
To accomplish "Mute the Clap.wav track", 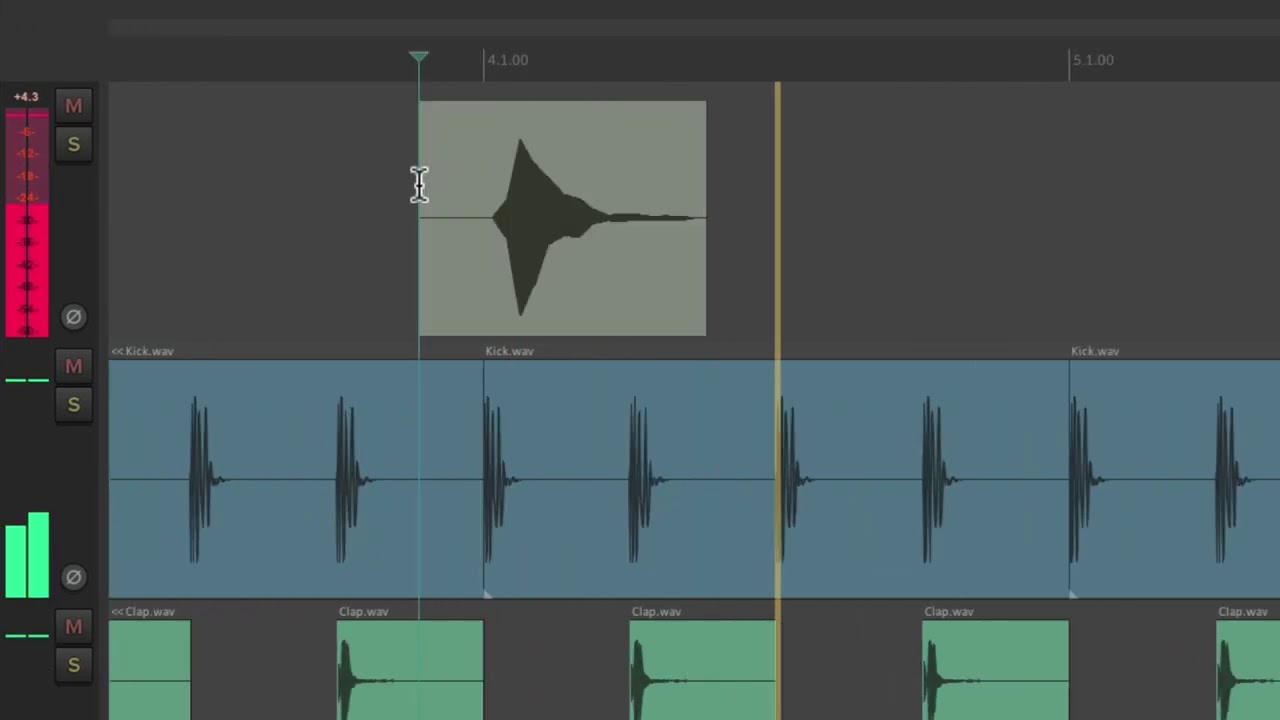I will point(73,626).
